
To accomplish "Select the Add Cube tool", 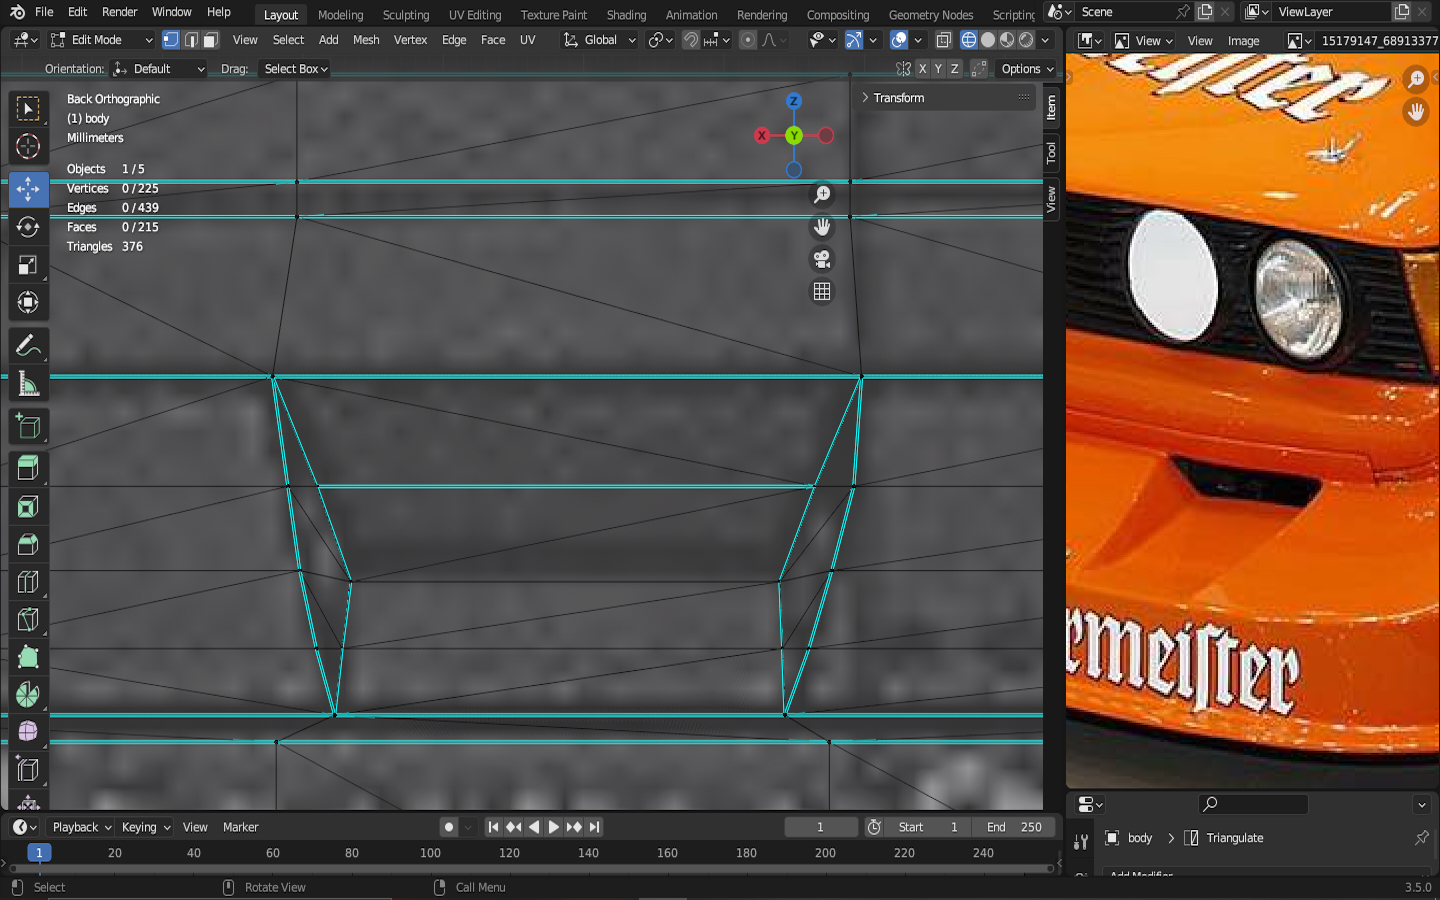I will click(x=28, y=427).
